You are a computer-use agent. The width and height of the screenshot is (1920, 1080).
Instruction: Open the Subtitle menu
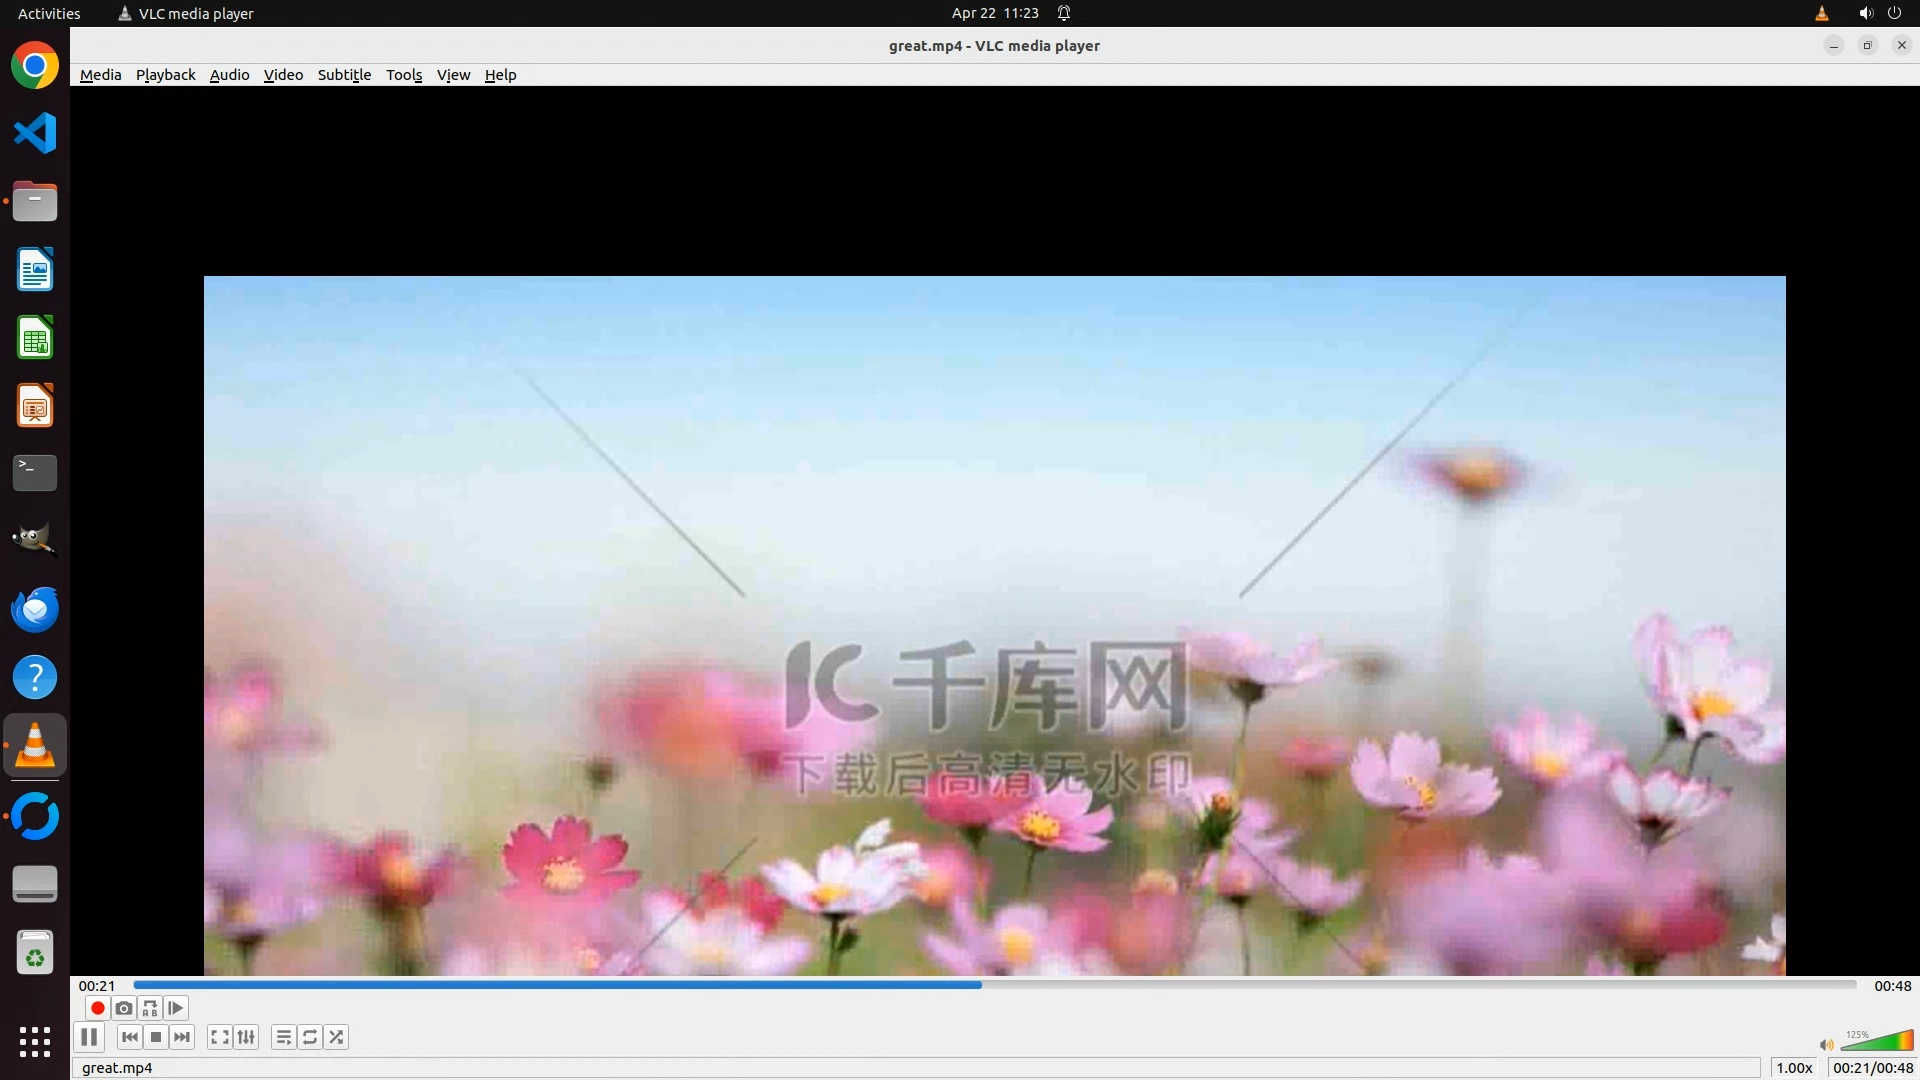click(x=344, y=75)
